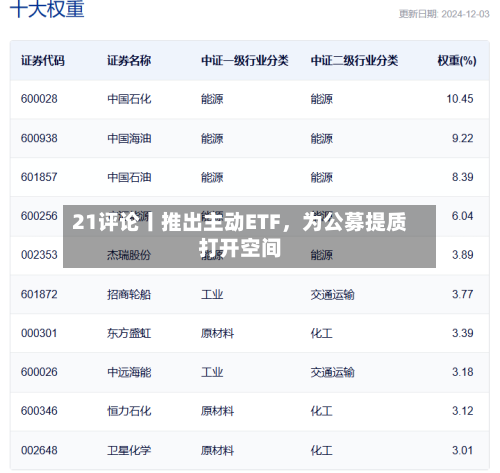The height and width of the screenshot is (473, 500).
Task: Click the weight value 3.39
Action: 462,333
